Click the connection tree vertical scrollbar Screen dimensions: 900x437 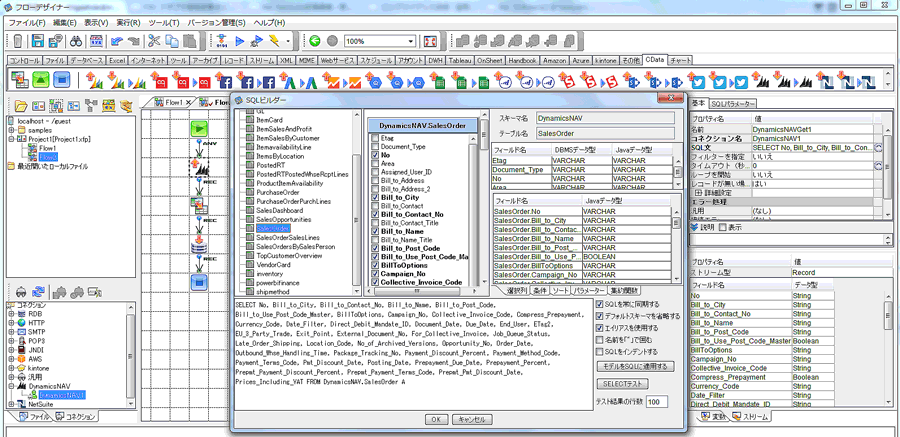[131, 355]
